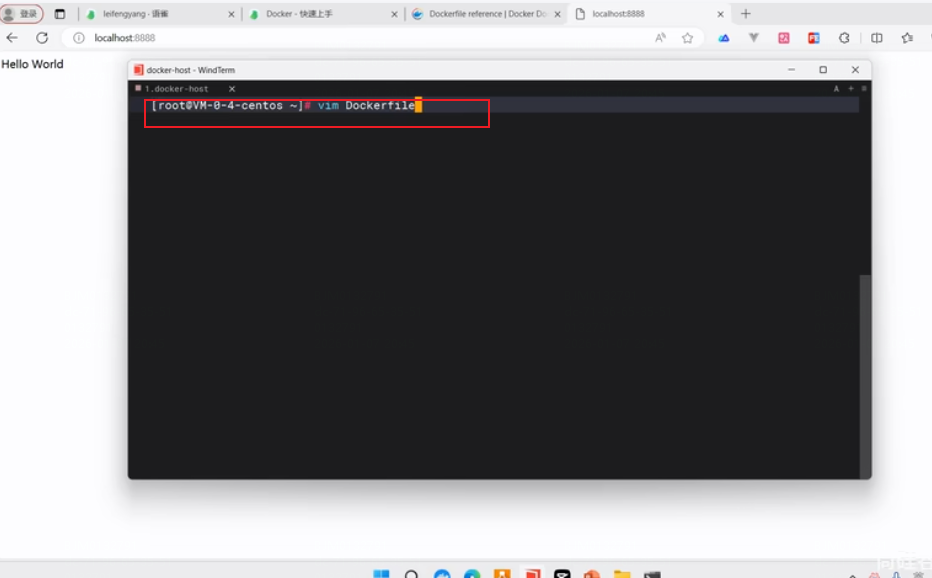Open the blue cloud extension icon
Image resolution: width=932 pixels, height=578 pixels.
[x=723, y=37]
